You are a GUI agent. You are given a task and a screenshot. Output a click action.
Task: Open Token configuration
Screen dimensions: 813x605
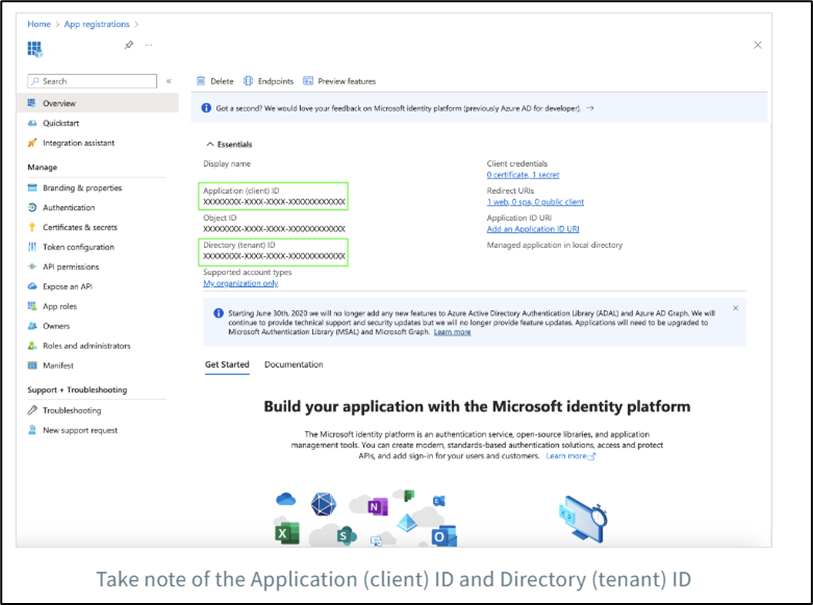click(78, 247)
